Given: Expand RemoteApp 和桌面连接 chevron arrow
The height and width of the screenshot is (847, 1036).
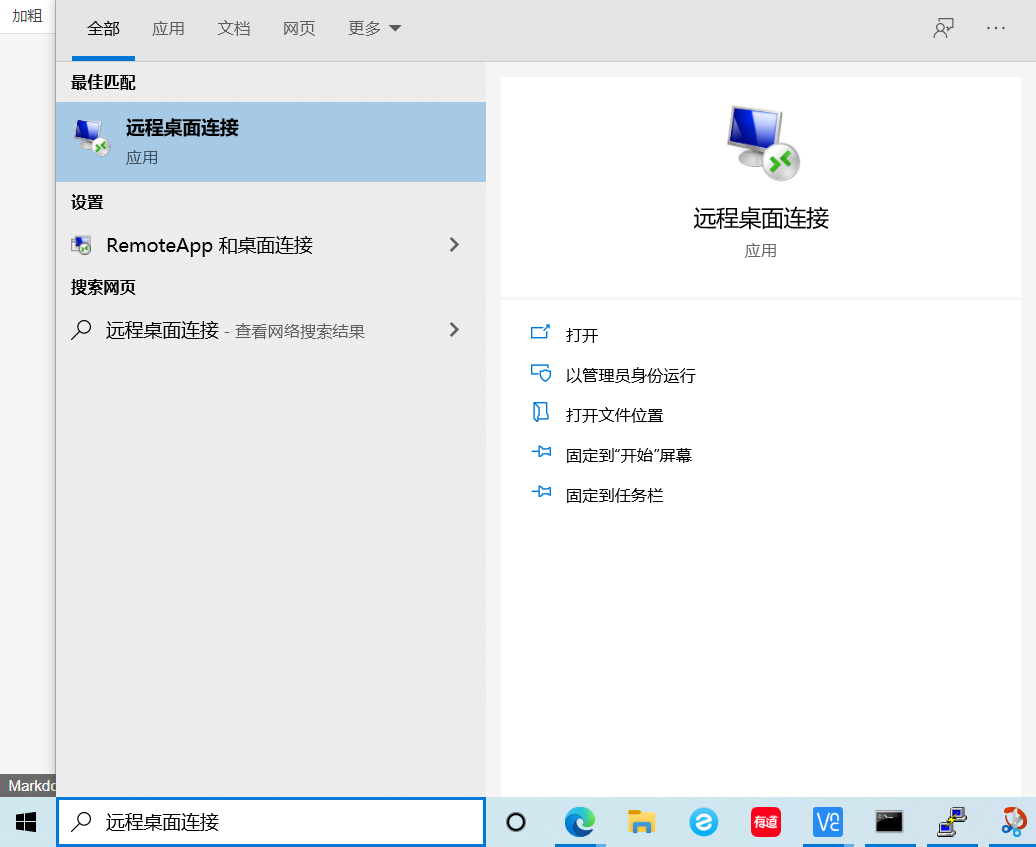Looking at the screenshot, I should pyautogui.click(x=454, y=245).
